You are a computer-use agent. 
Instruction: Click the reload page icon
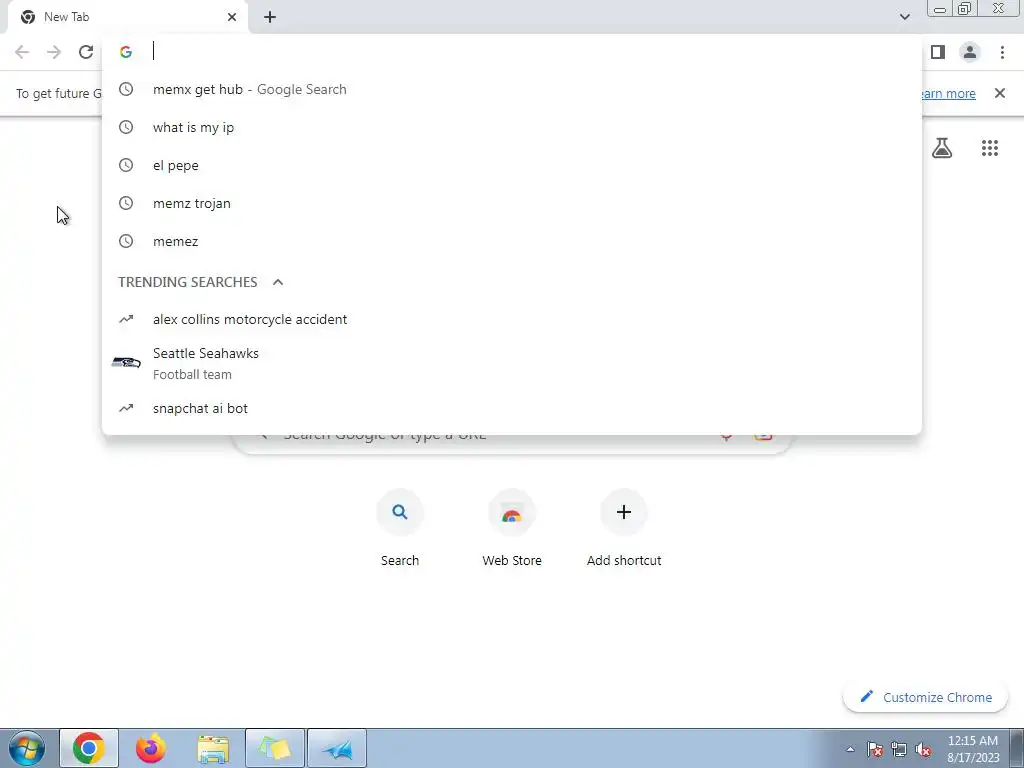coord(86,52)
